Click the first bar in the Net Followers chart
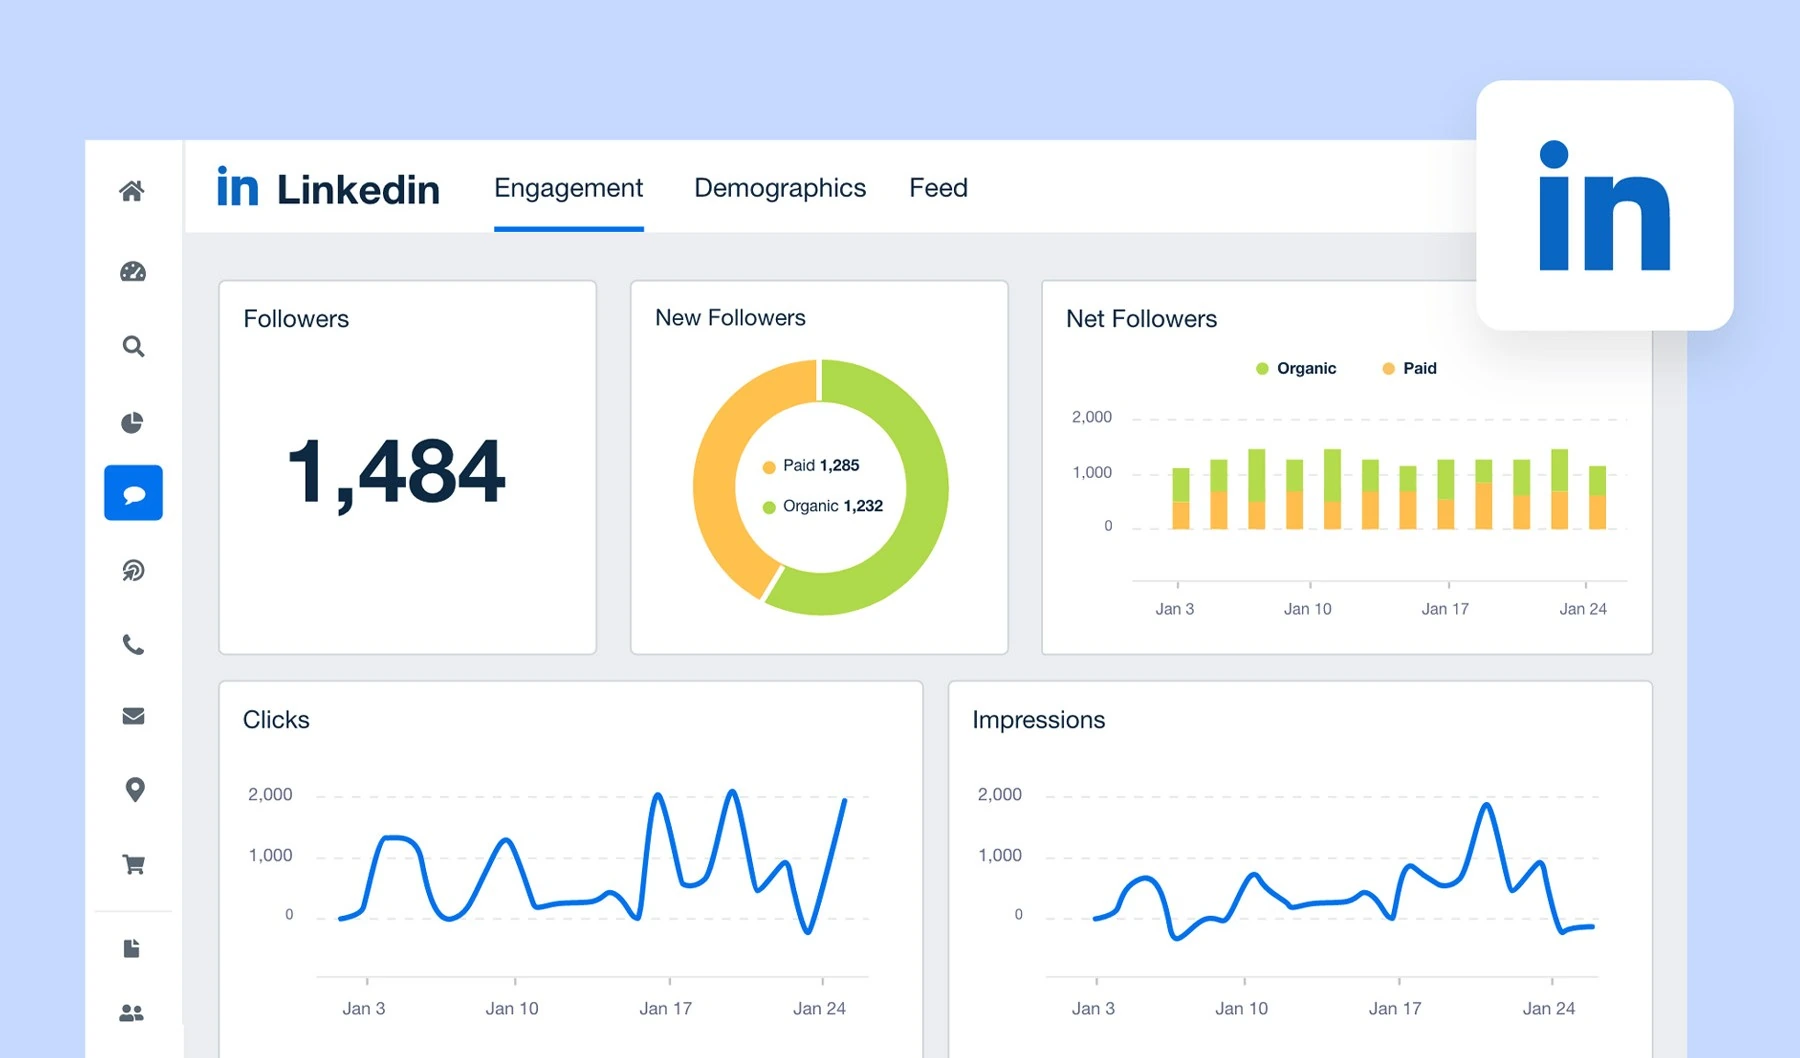 click(1181, 498)
